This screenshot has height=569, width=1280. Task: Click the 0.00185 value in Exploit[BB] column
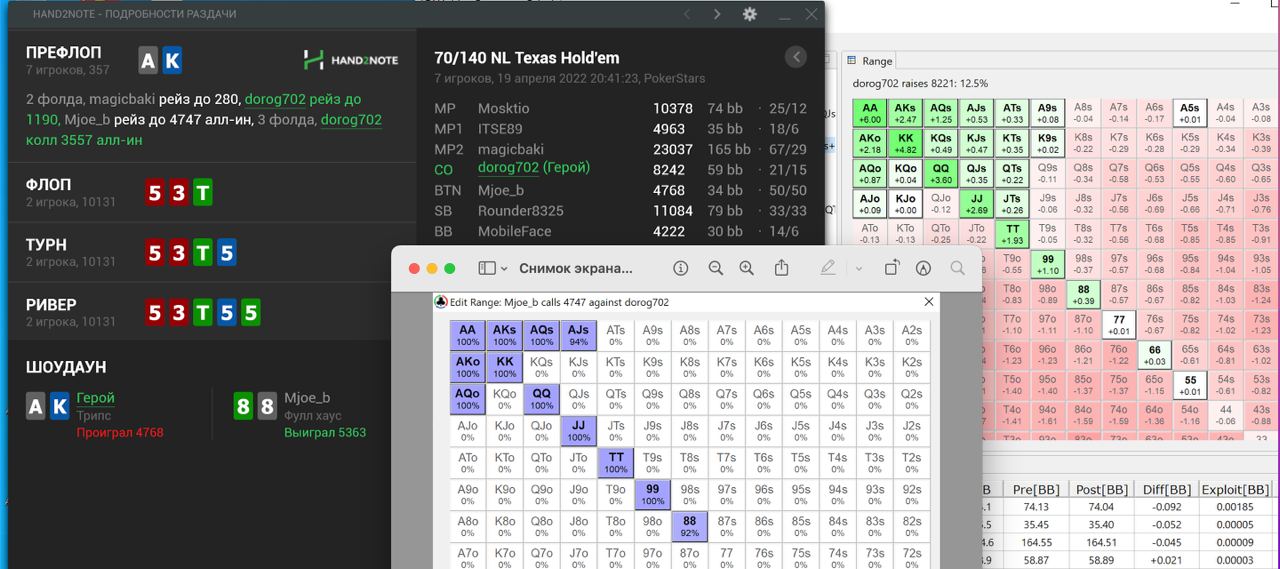click(x=1235, y=507)
